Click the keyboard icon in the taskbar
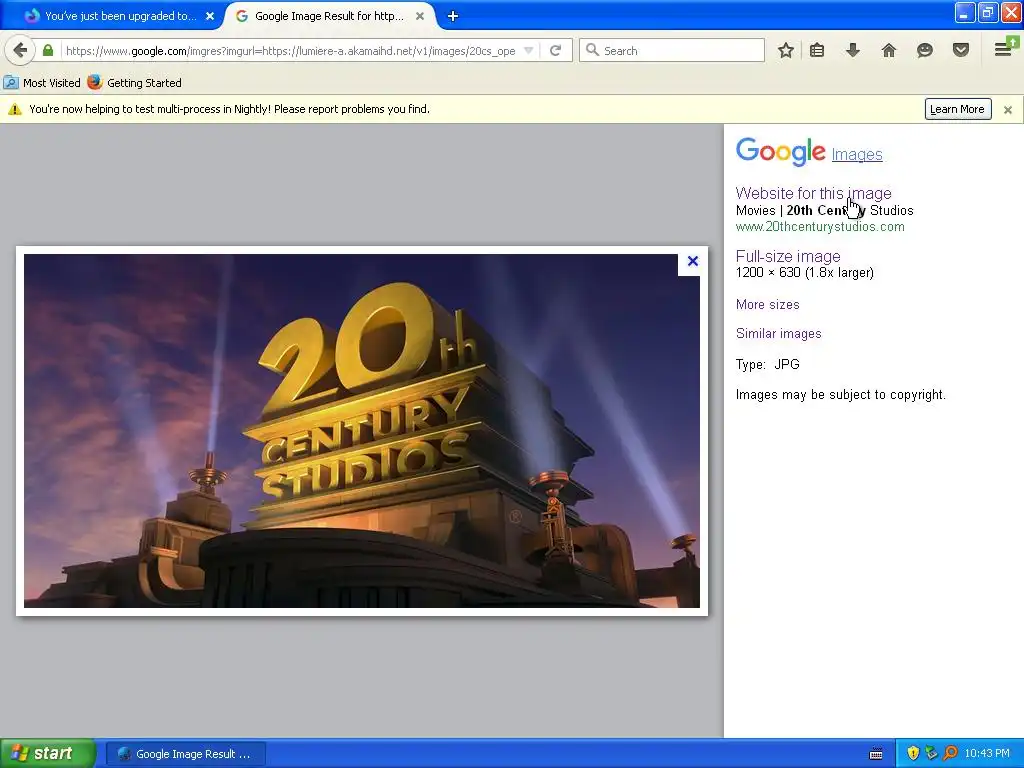The height and width of the screenshot is (768, 1024). coord(876,754)
